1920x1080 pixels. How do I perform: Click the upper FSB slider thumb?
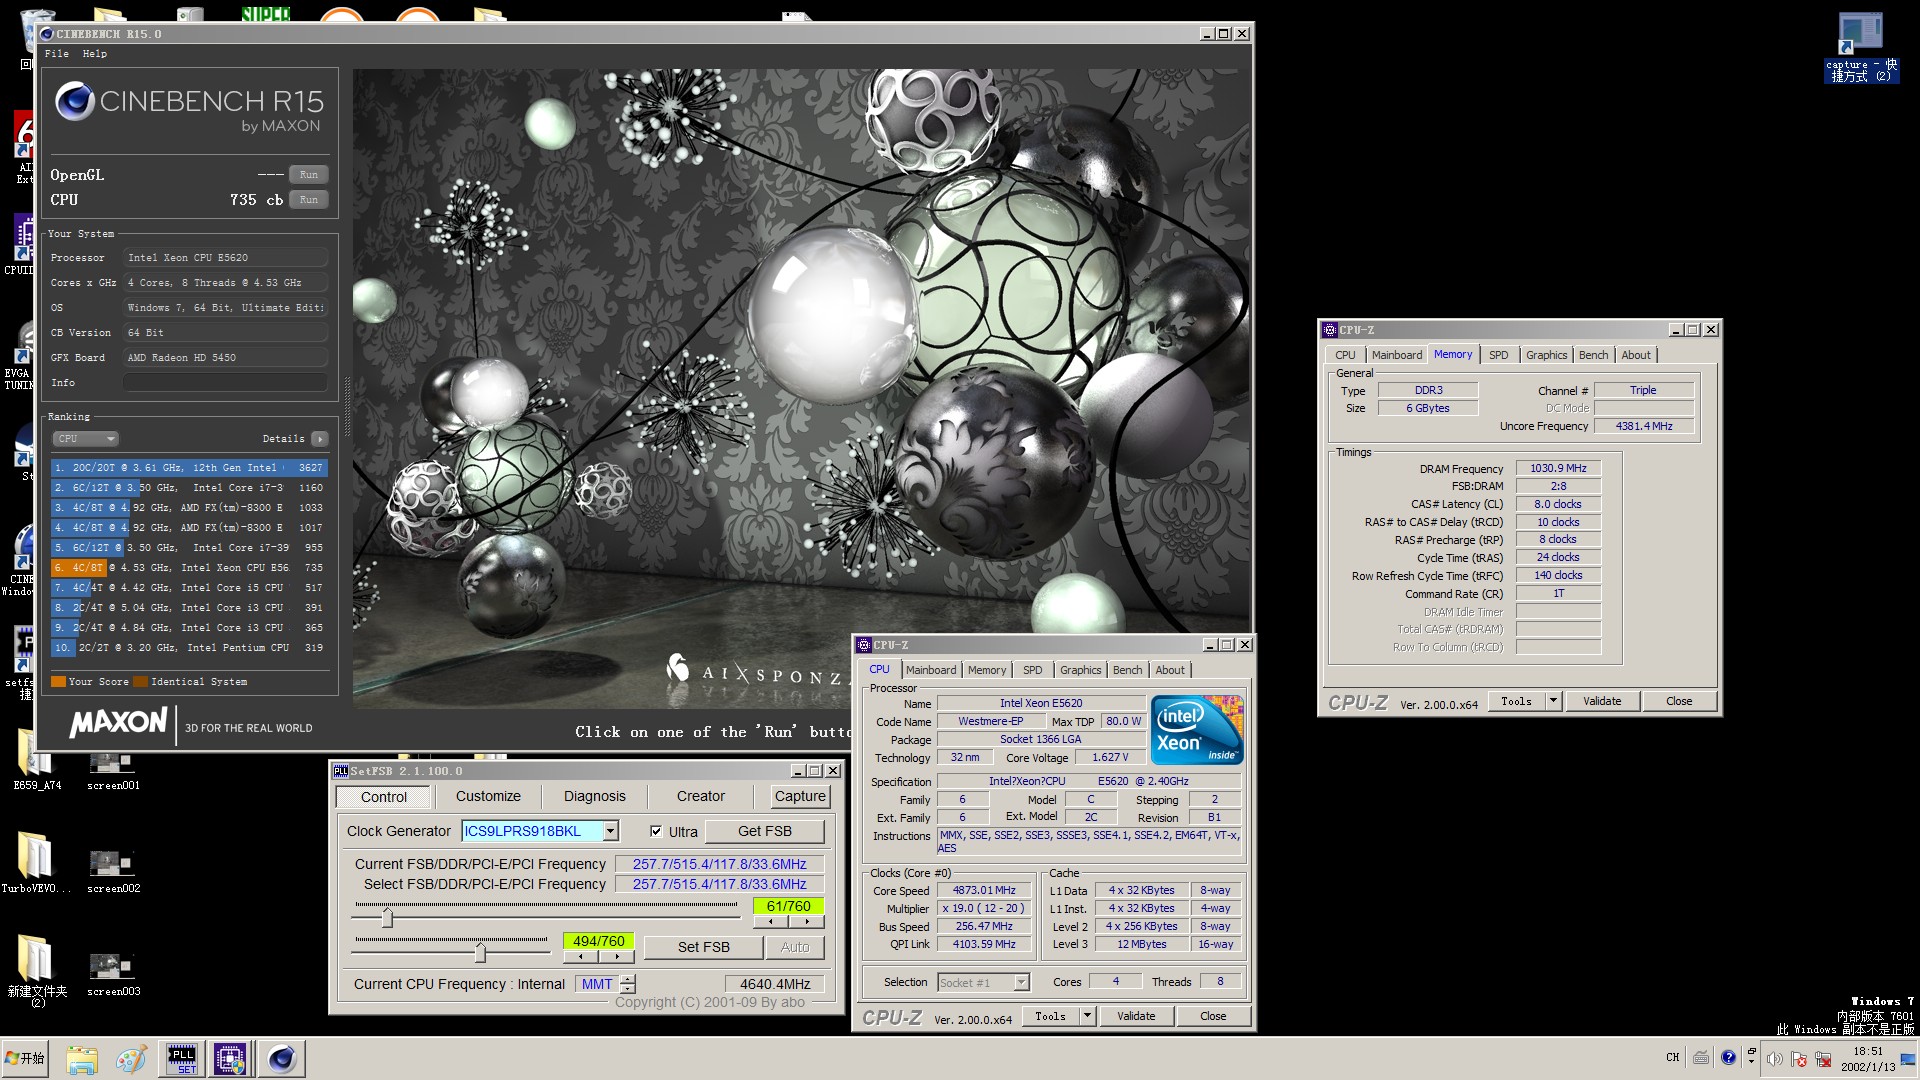[x=387, y=917]
